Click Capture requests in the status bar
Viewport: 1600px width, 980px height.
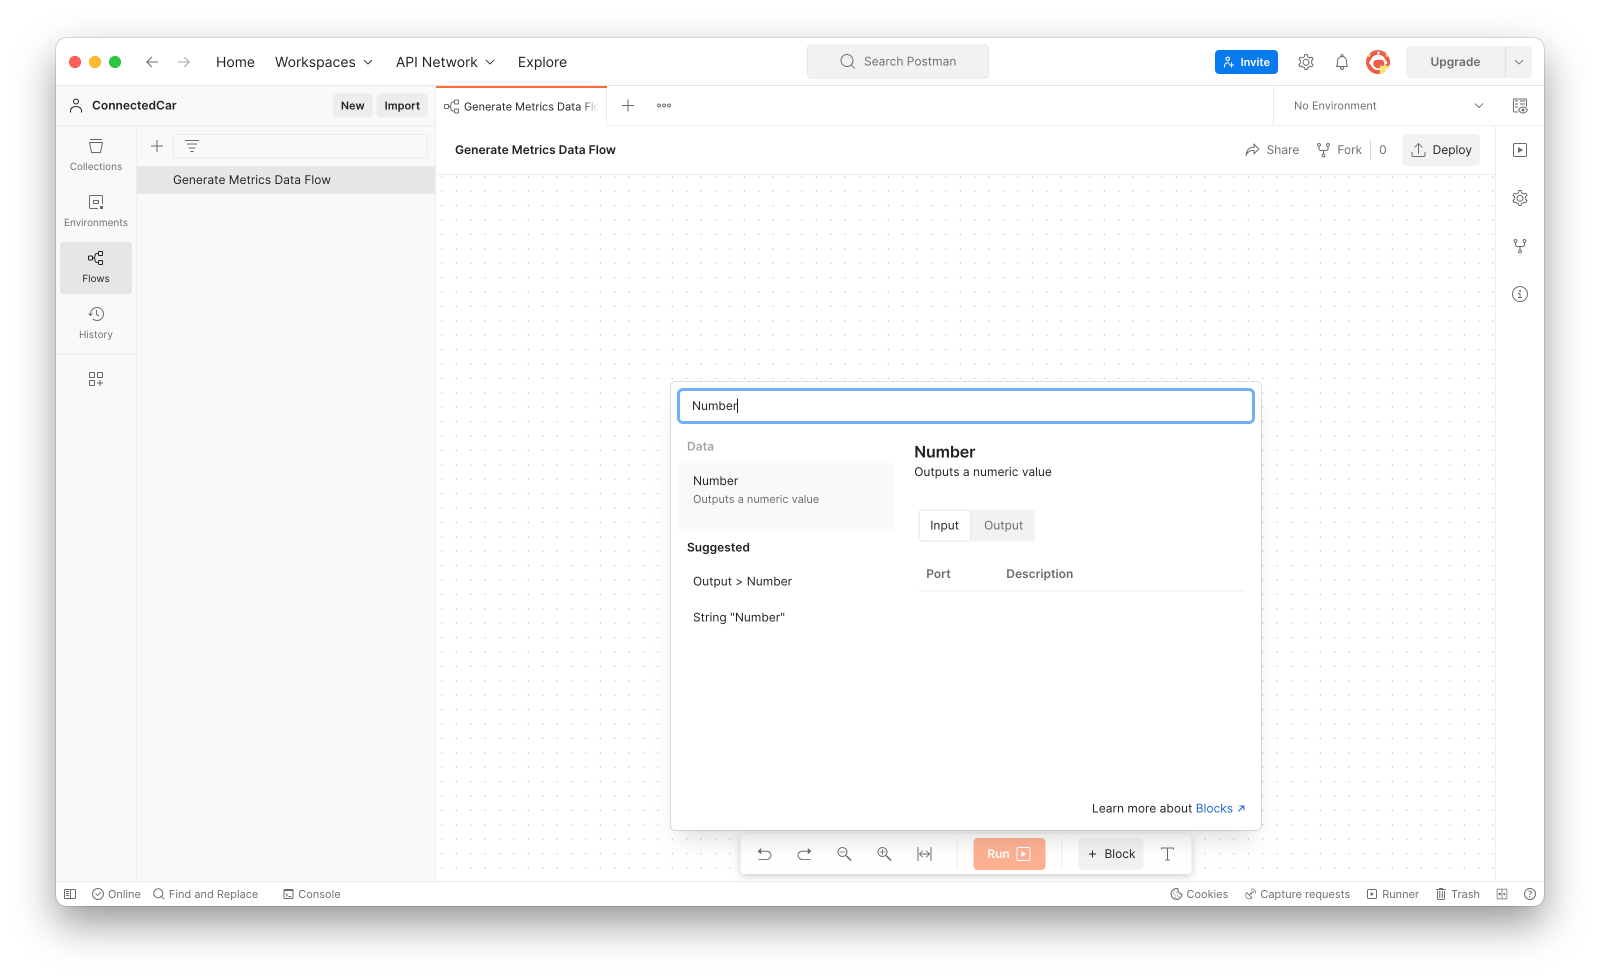1297,894
